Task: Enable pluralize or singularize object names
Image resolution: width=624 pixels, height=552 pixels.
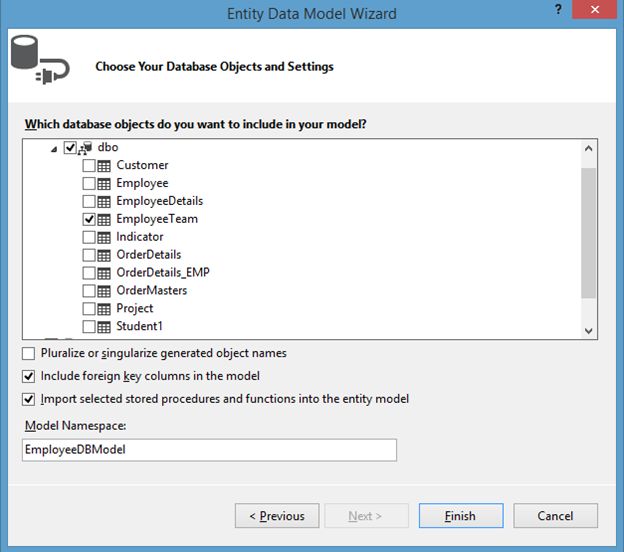Action: [x=28, y=354]
